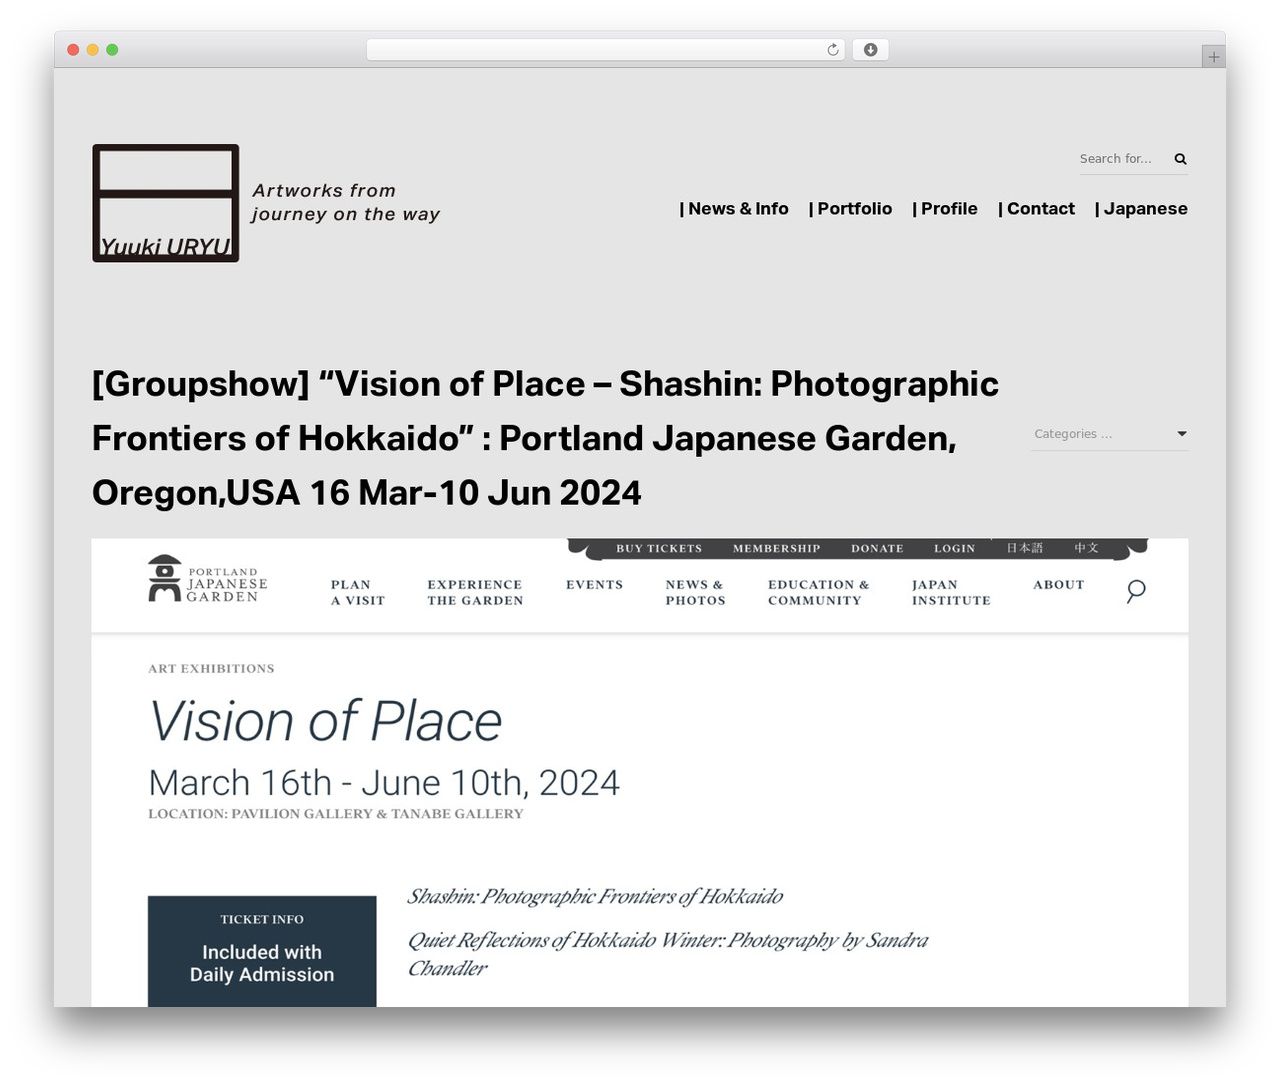Click the green fullscreen window button
Viewport: 1280px width, 1084px height.
pyautogui.click(x=112, y=50)
